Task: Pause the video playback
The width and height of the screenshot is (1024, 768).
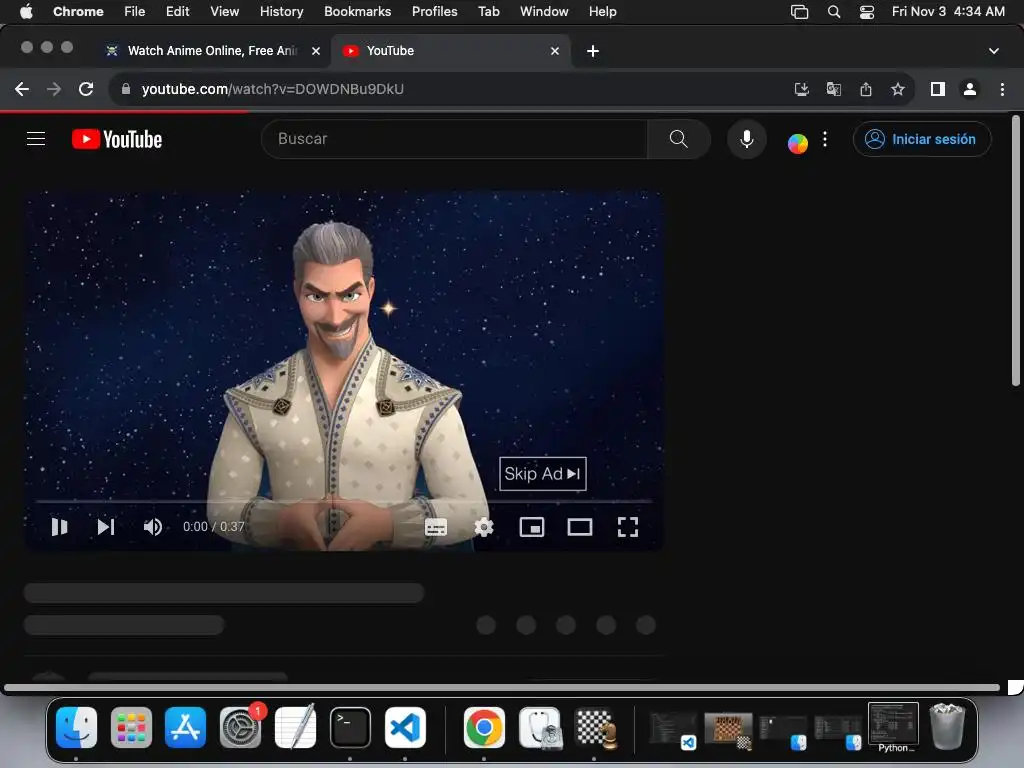Action: tap(59, 527)
